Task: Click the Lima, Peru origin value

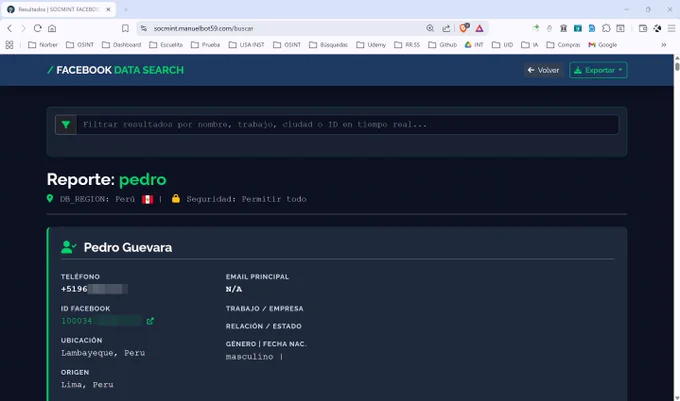Action: 87,385
